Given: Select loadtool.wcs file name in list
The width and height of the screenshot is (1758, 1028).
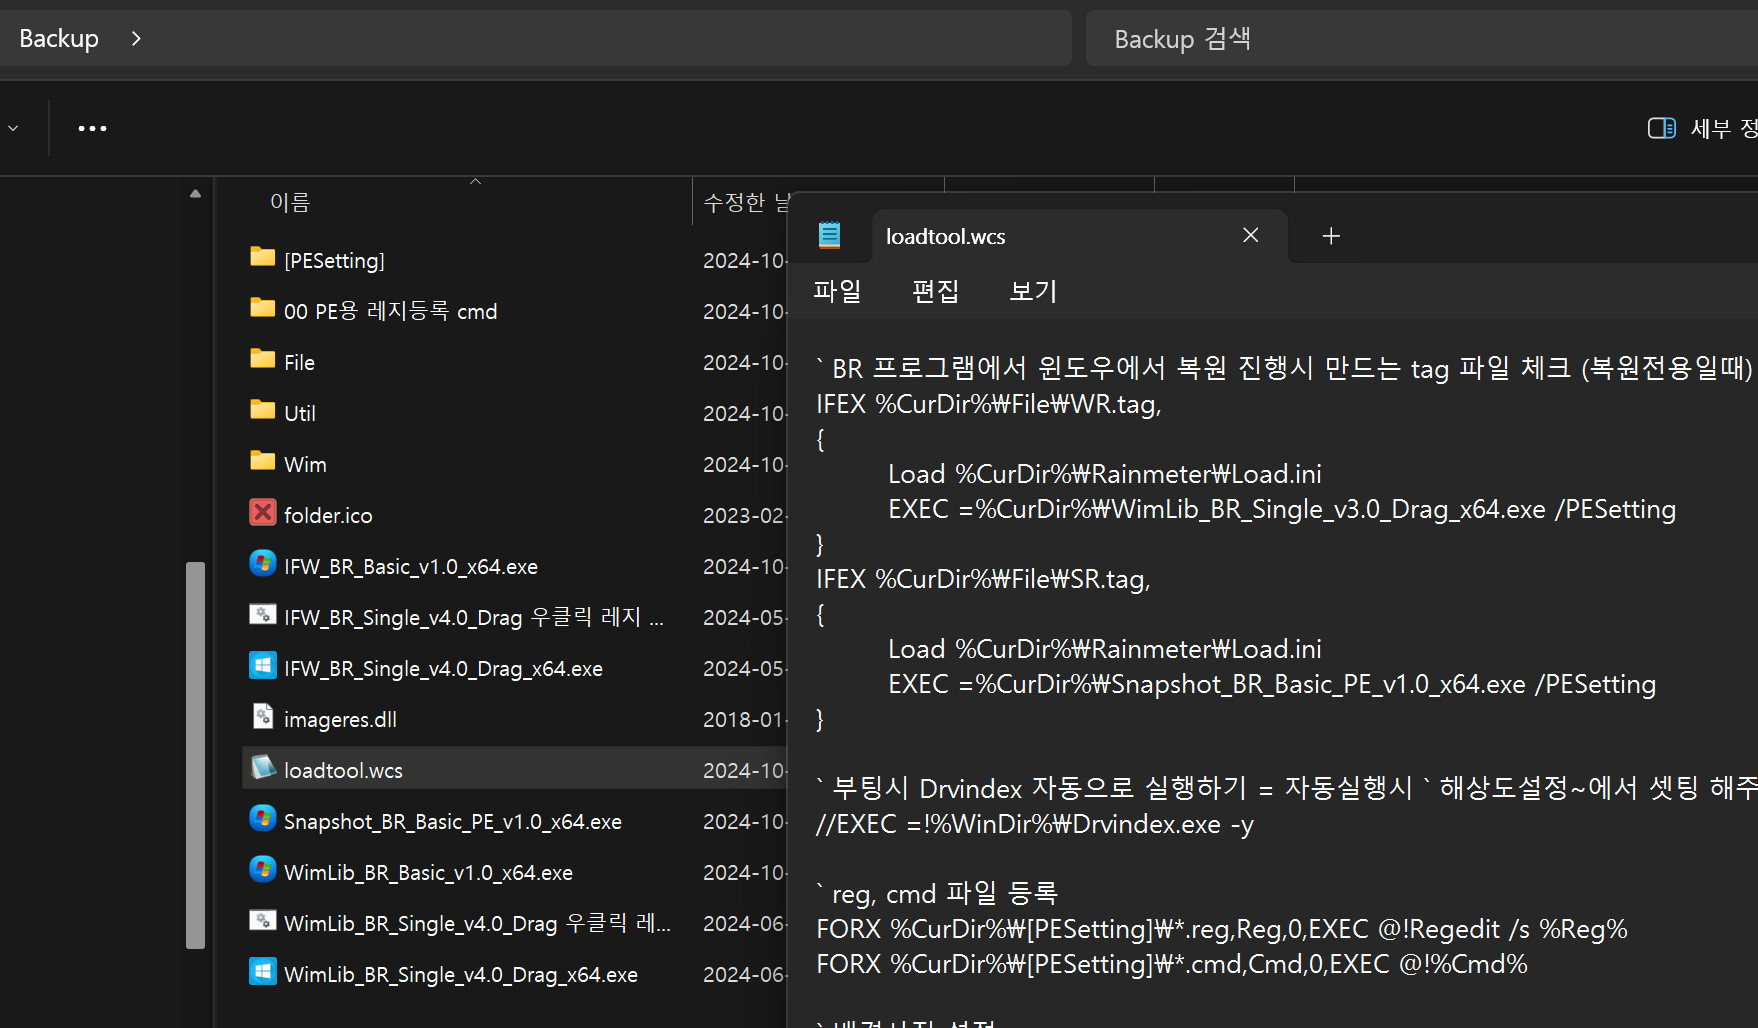Looking at the screenshot, I should click(343, 770).
